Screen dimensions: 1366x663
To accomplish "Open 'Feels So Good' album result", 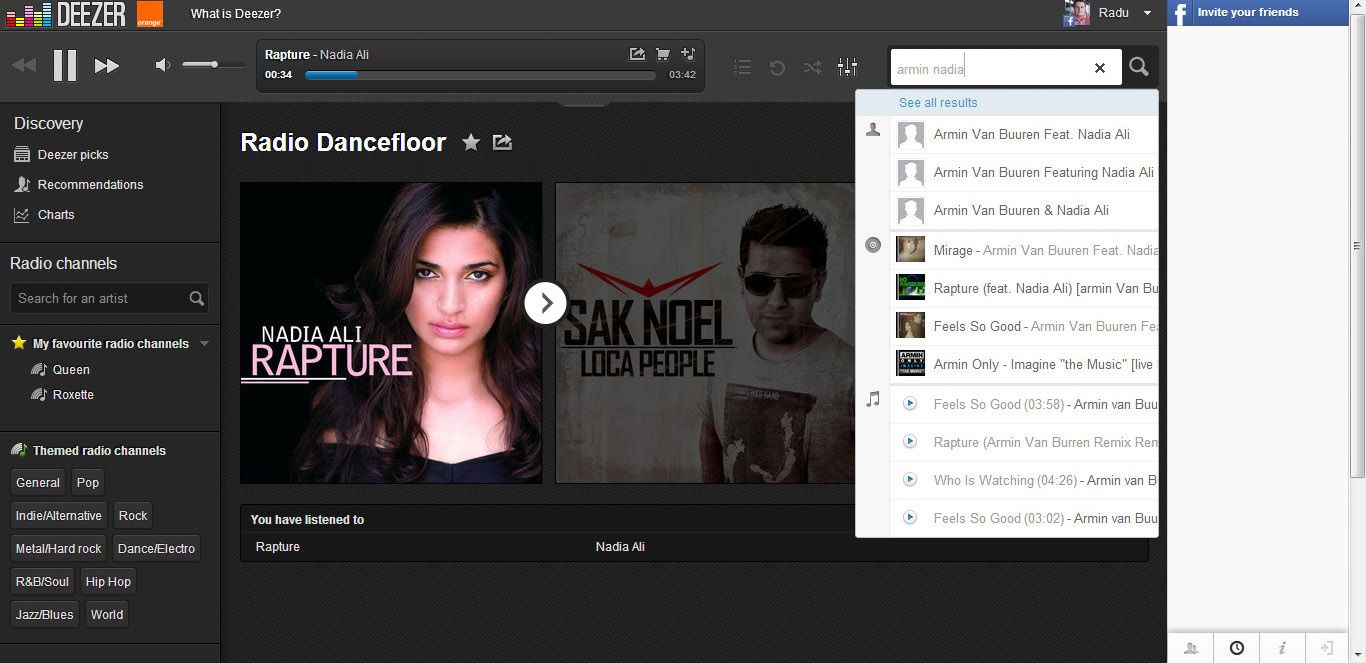I will [x=1024, y=326].
